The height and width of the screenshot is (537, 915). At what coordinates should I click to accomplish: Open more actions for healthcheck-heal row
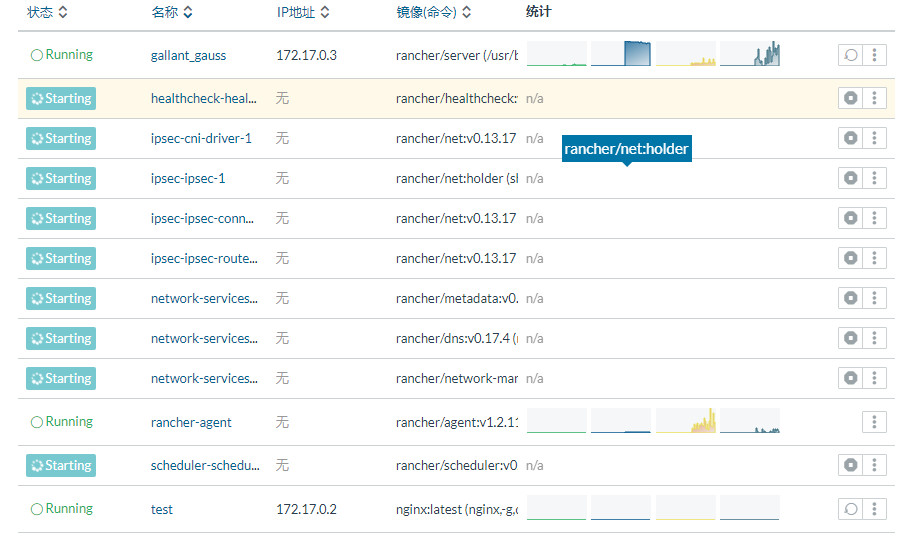(x=874, y=98)
